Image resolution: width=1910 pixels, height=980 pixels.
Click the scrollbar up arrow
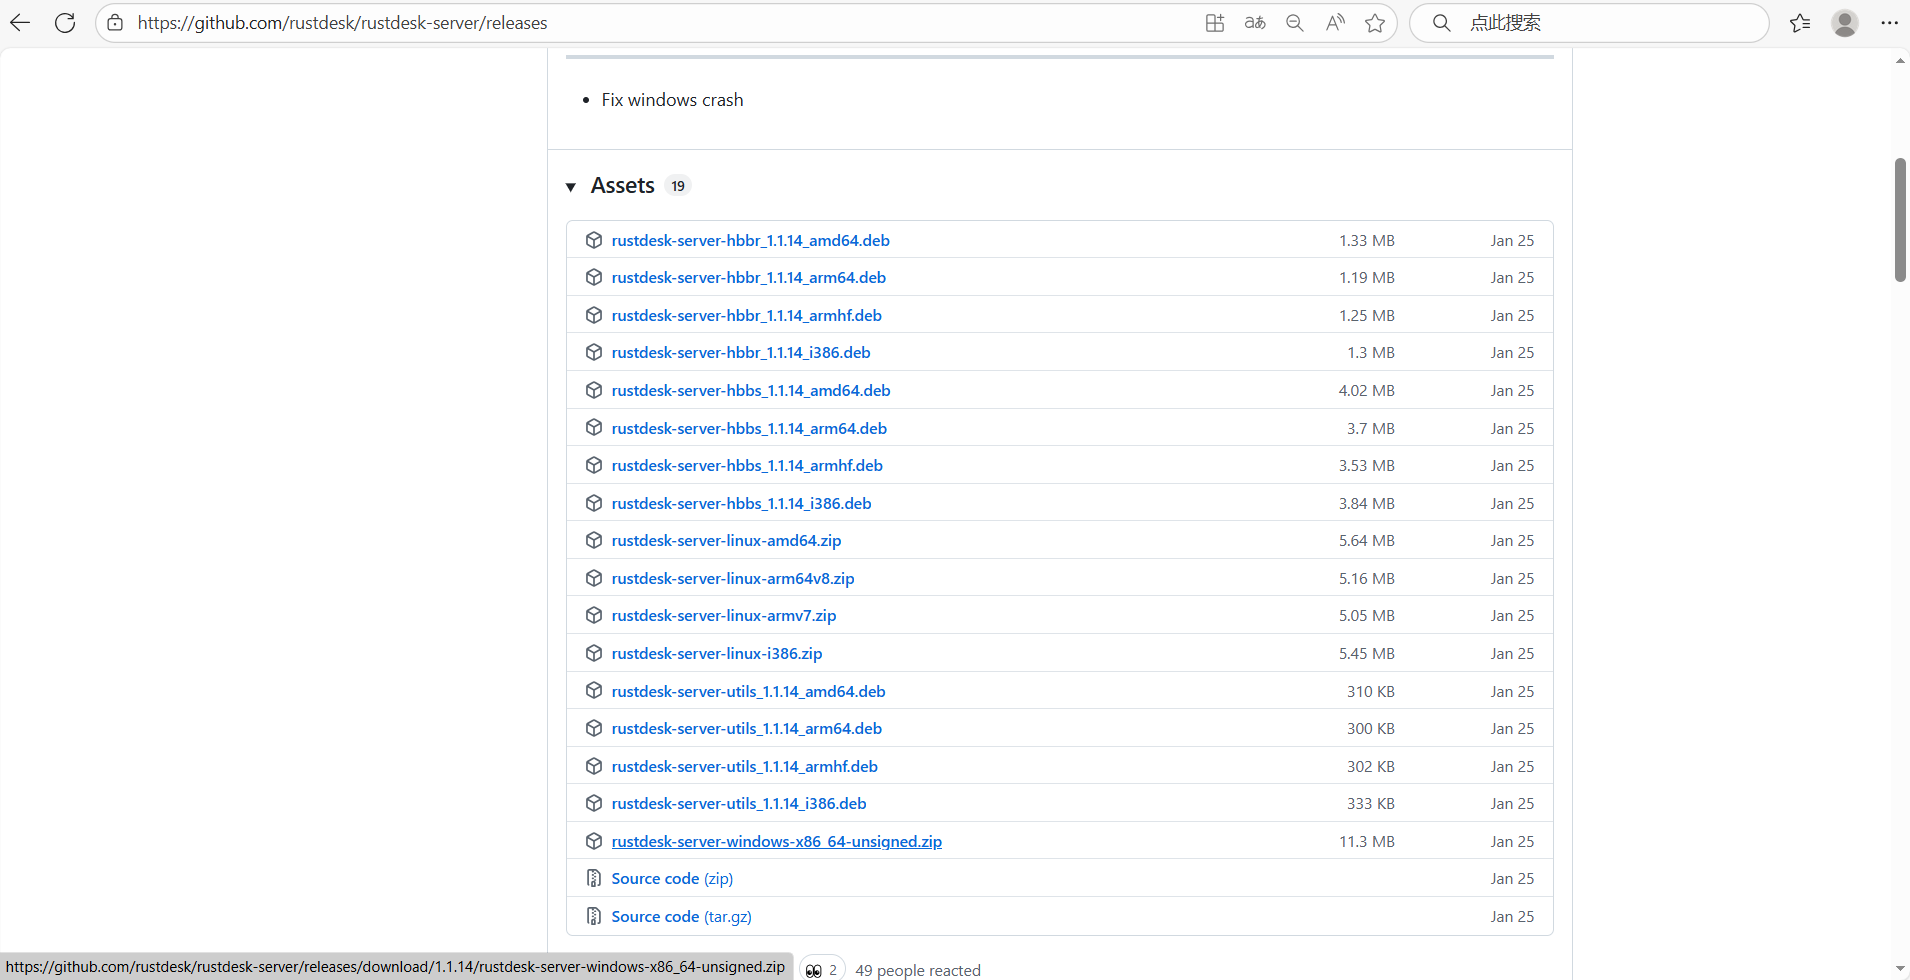pyautogui.click(x=1900, y=61)
